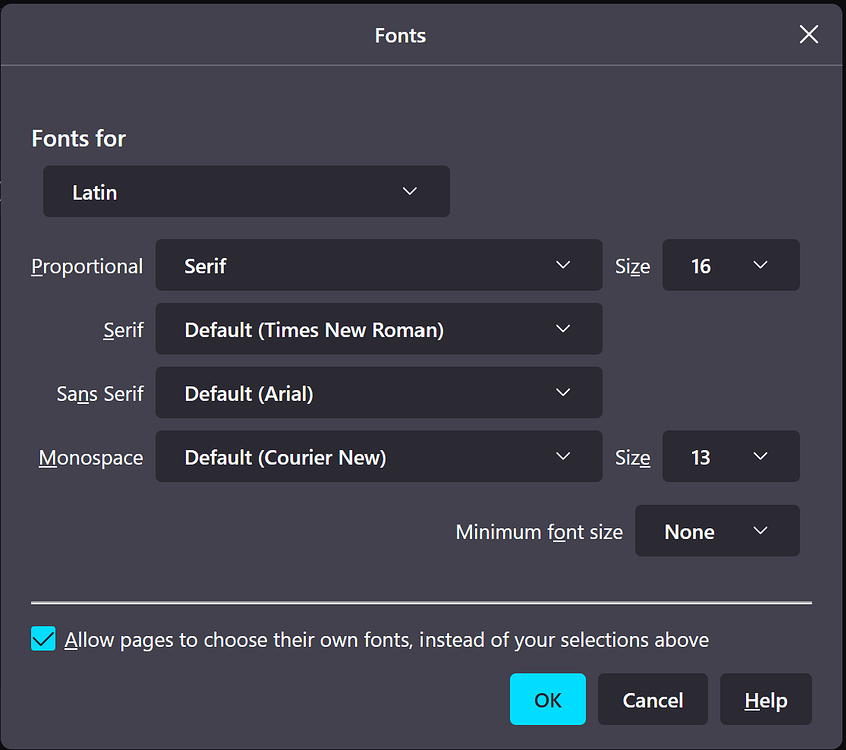Close the Fonts dialog with the X
The image size is (846, 750).
[x=809, y=35]
